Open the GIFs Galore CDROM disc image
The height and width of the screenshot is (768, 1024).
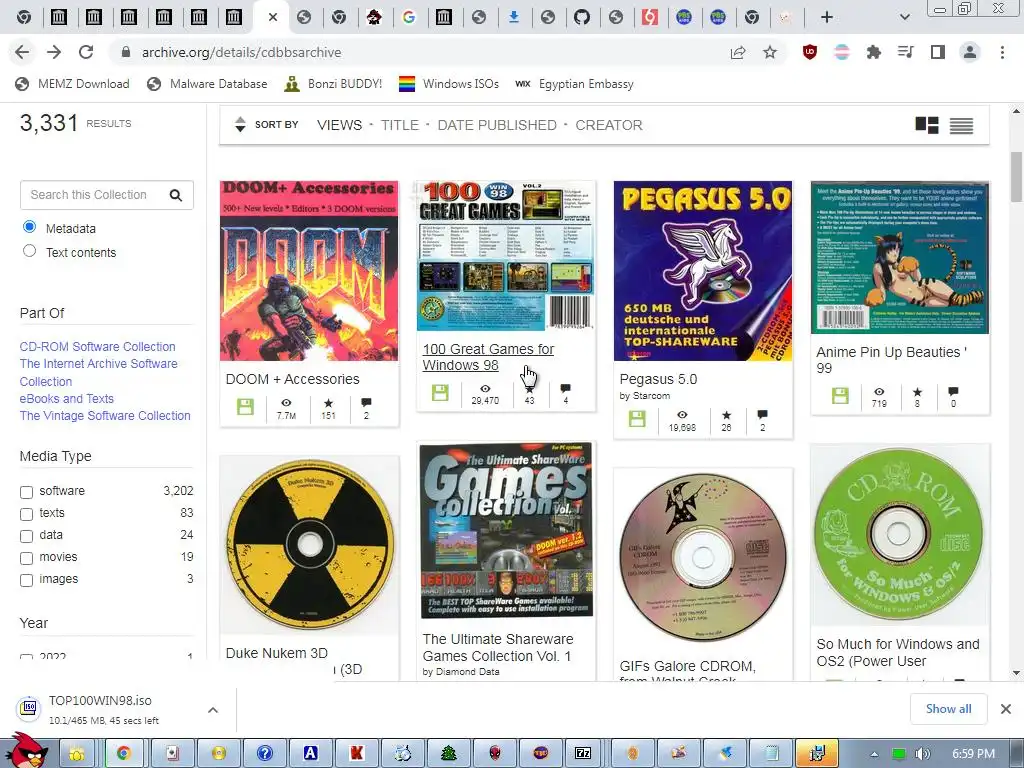[703, 558]
